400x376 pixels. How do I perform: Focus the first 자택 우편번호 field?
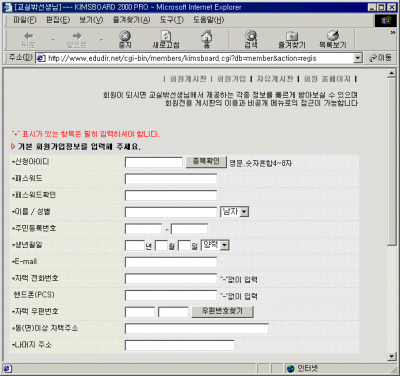point(140,312)
